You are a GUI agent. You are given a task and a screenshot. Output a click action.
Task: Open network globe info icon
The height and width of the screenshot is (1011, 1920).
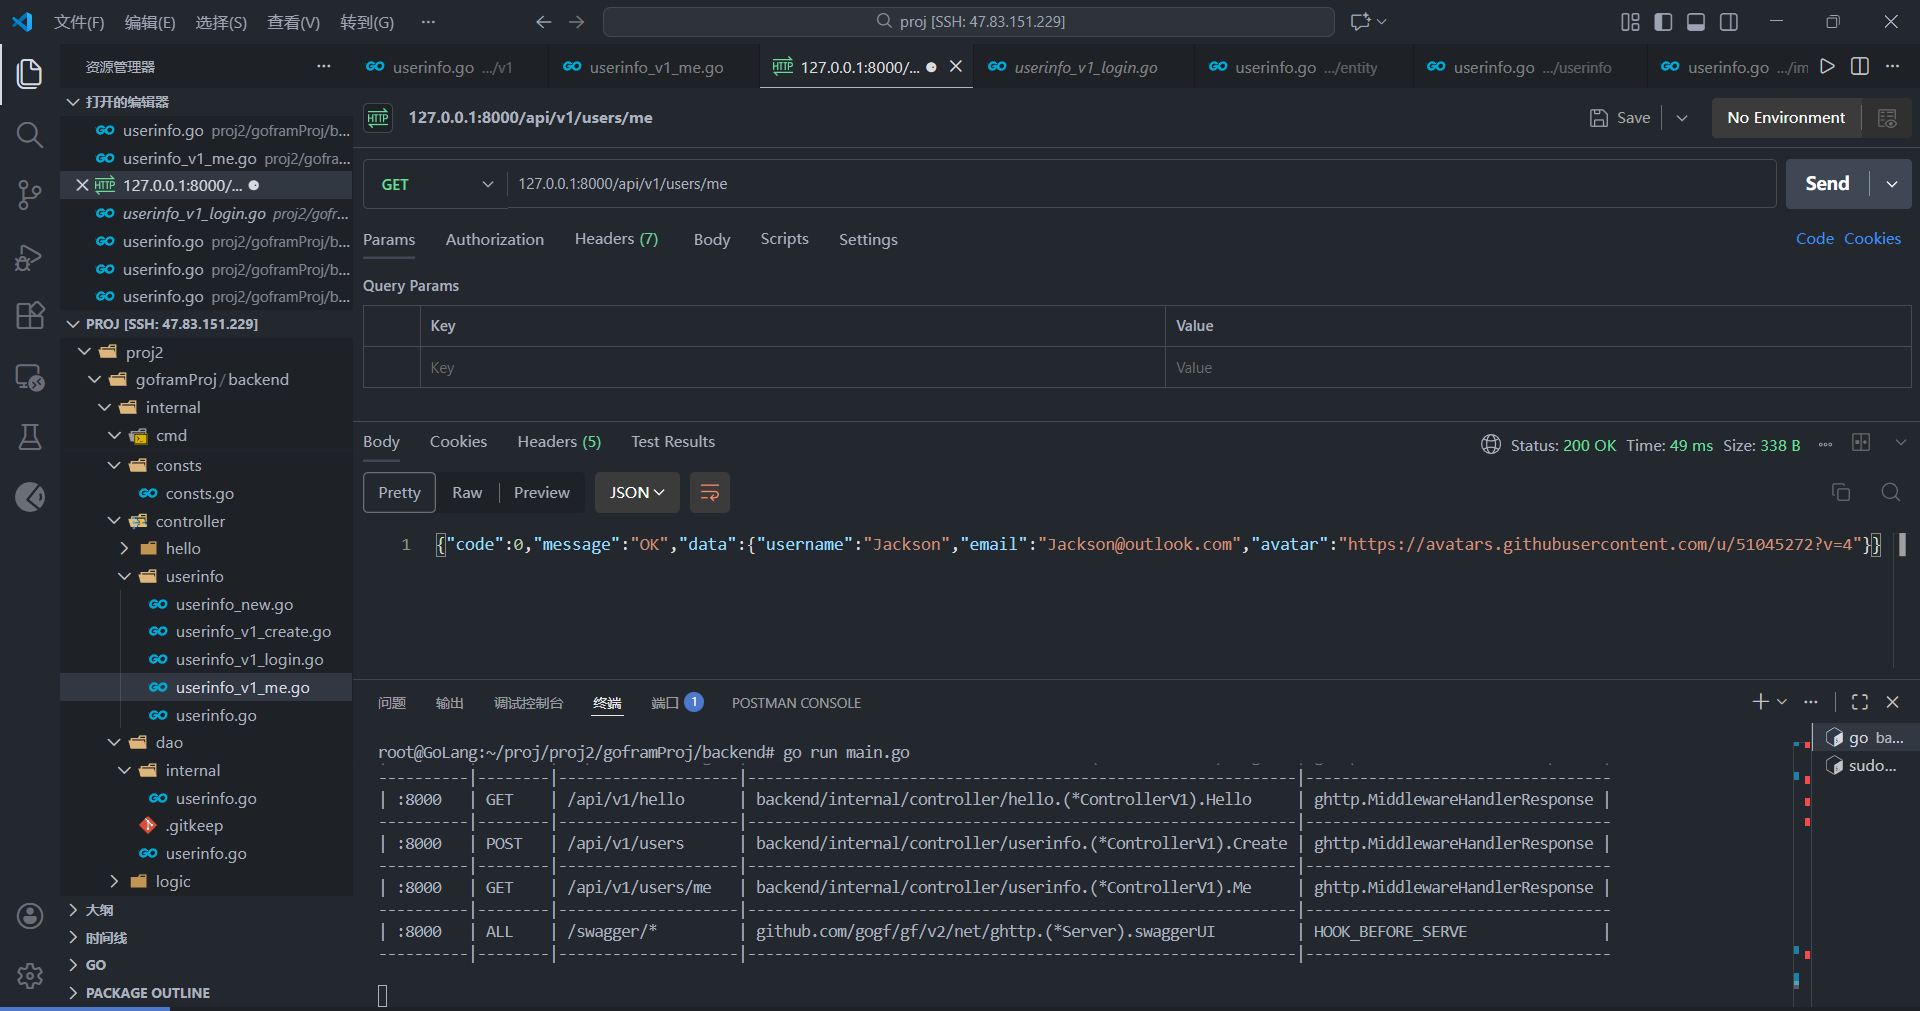point(1490,445)
